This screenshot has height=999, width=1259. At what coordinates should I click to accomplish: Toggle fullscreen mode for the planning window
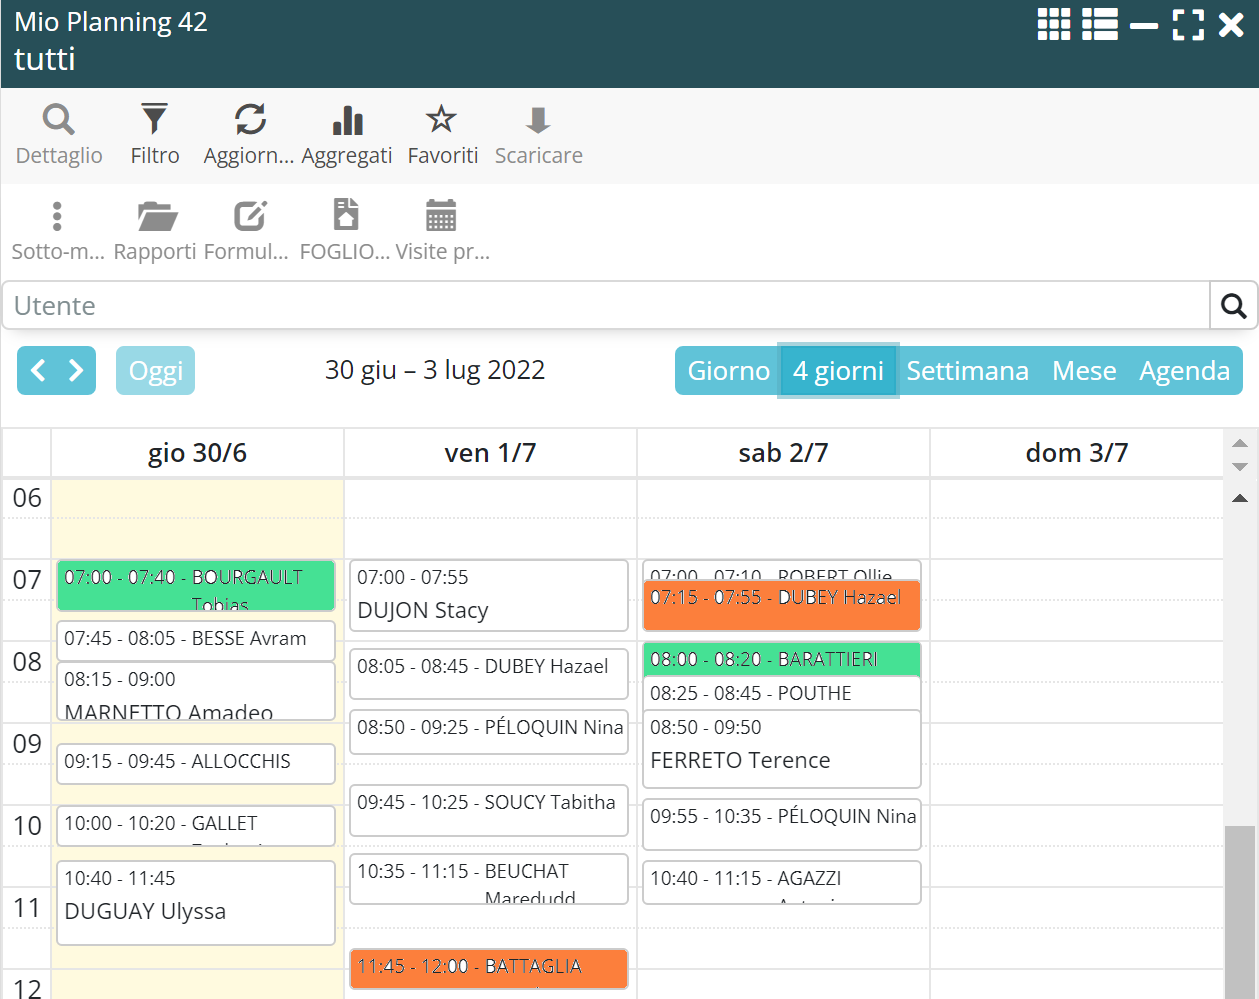(x=1187, y=24)
